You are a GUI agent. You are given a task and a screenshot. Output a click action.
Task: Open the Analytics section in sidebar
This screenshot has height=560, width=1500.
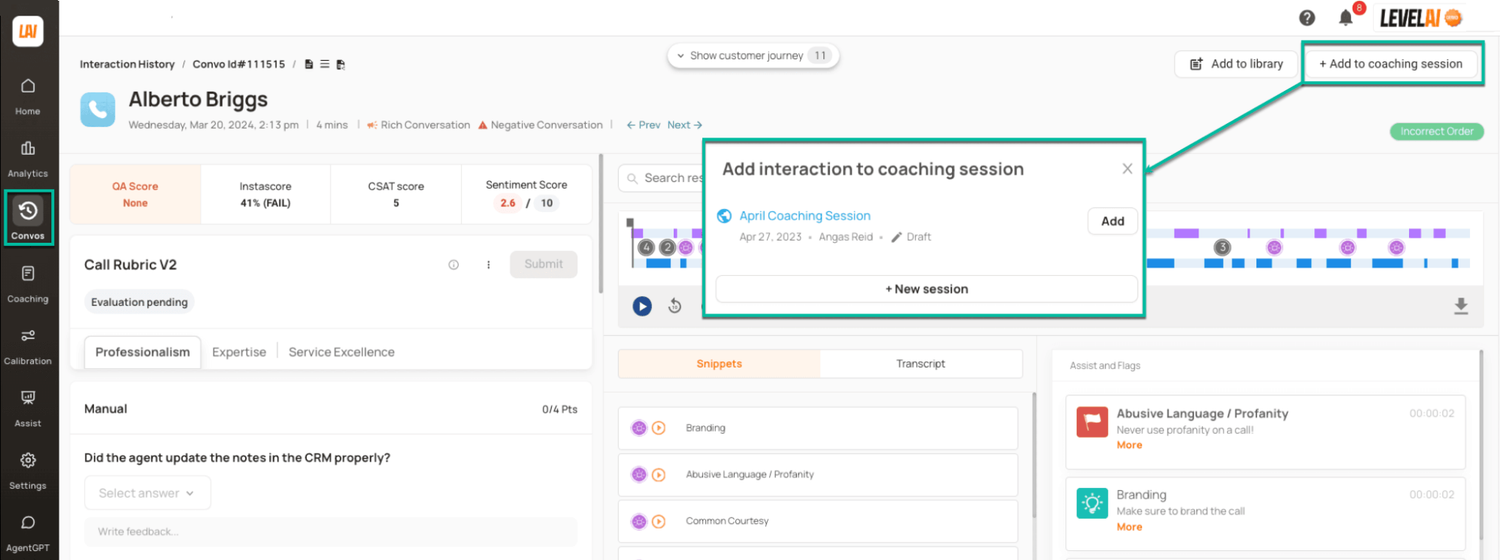[28, 158]
